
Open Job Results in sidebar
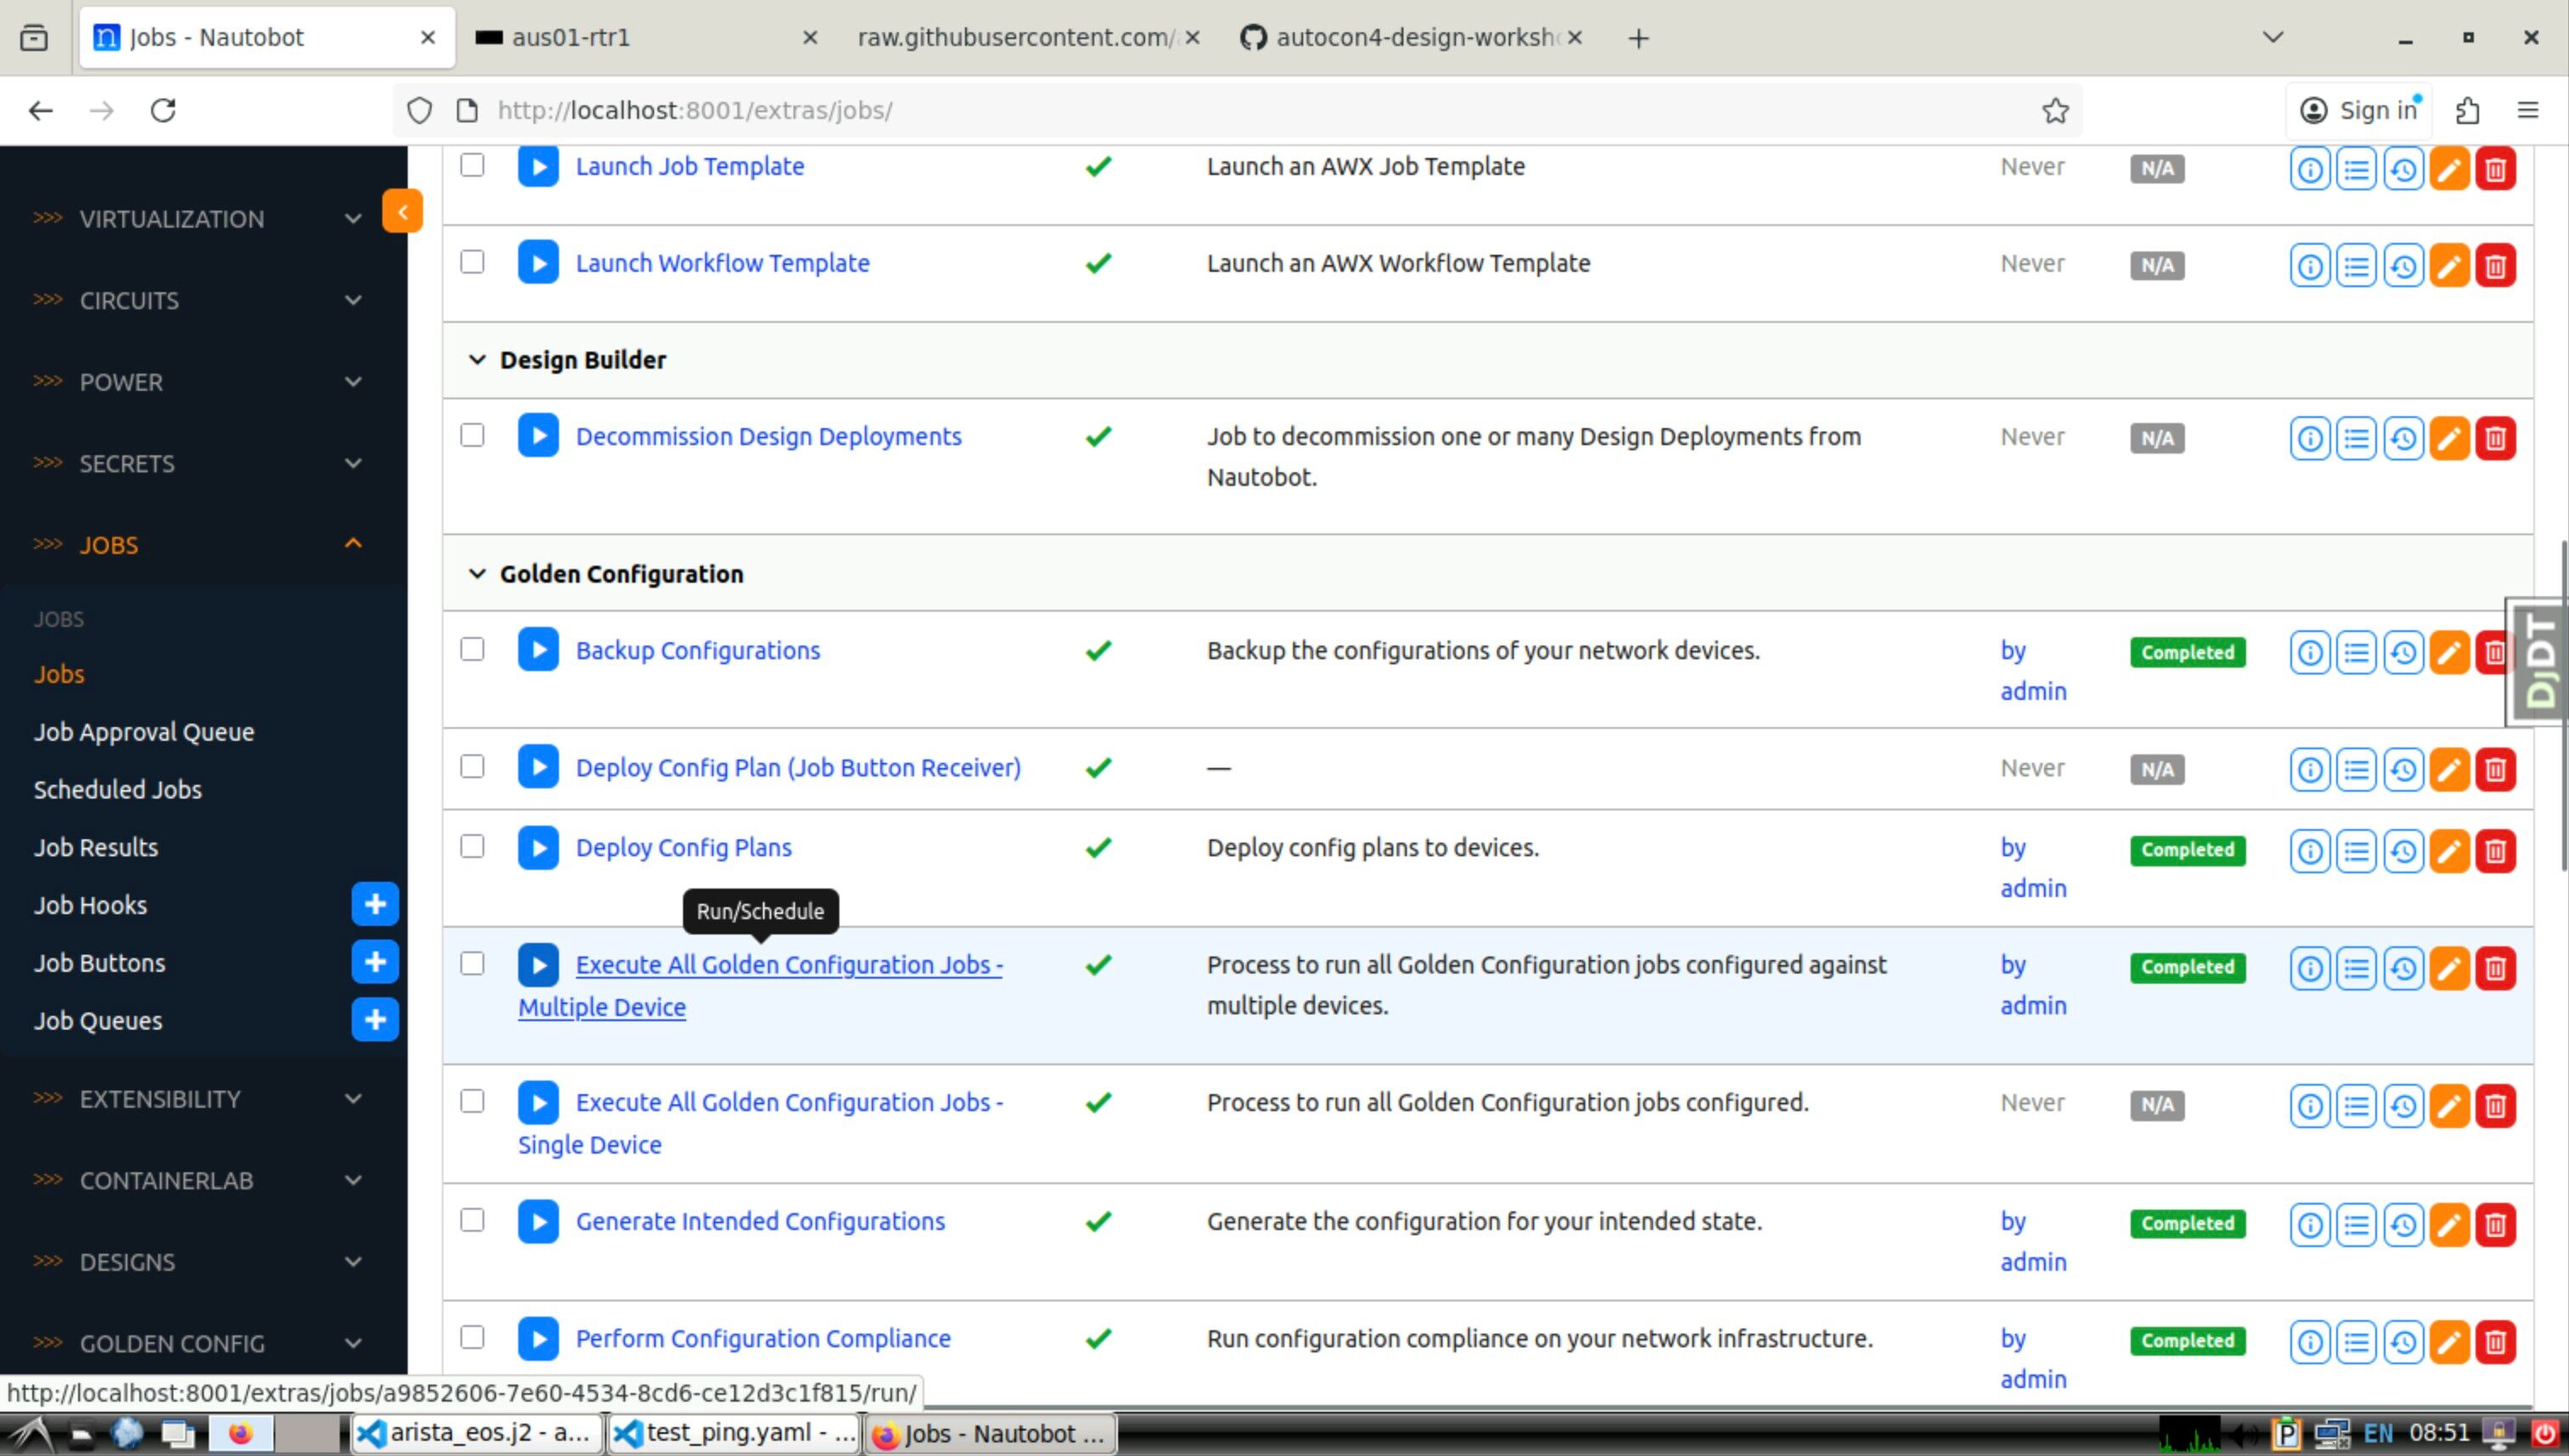(x=96, y=848)
